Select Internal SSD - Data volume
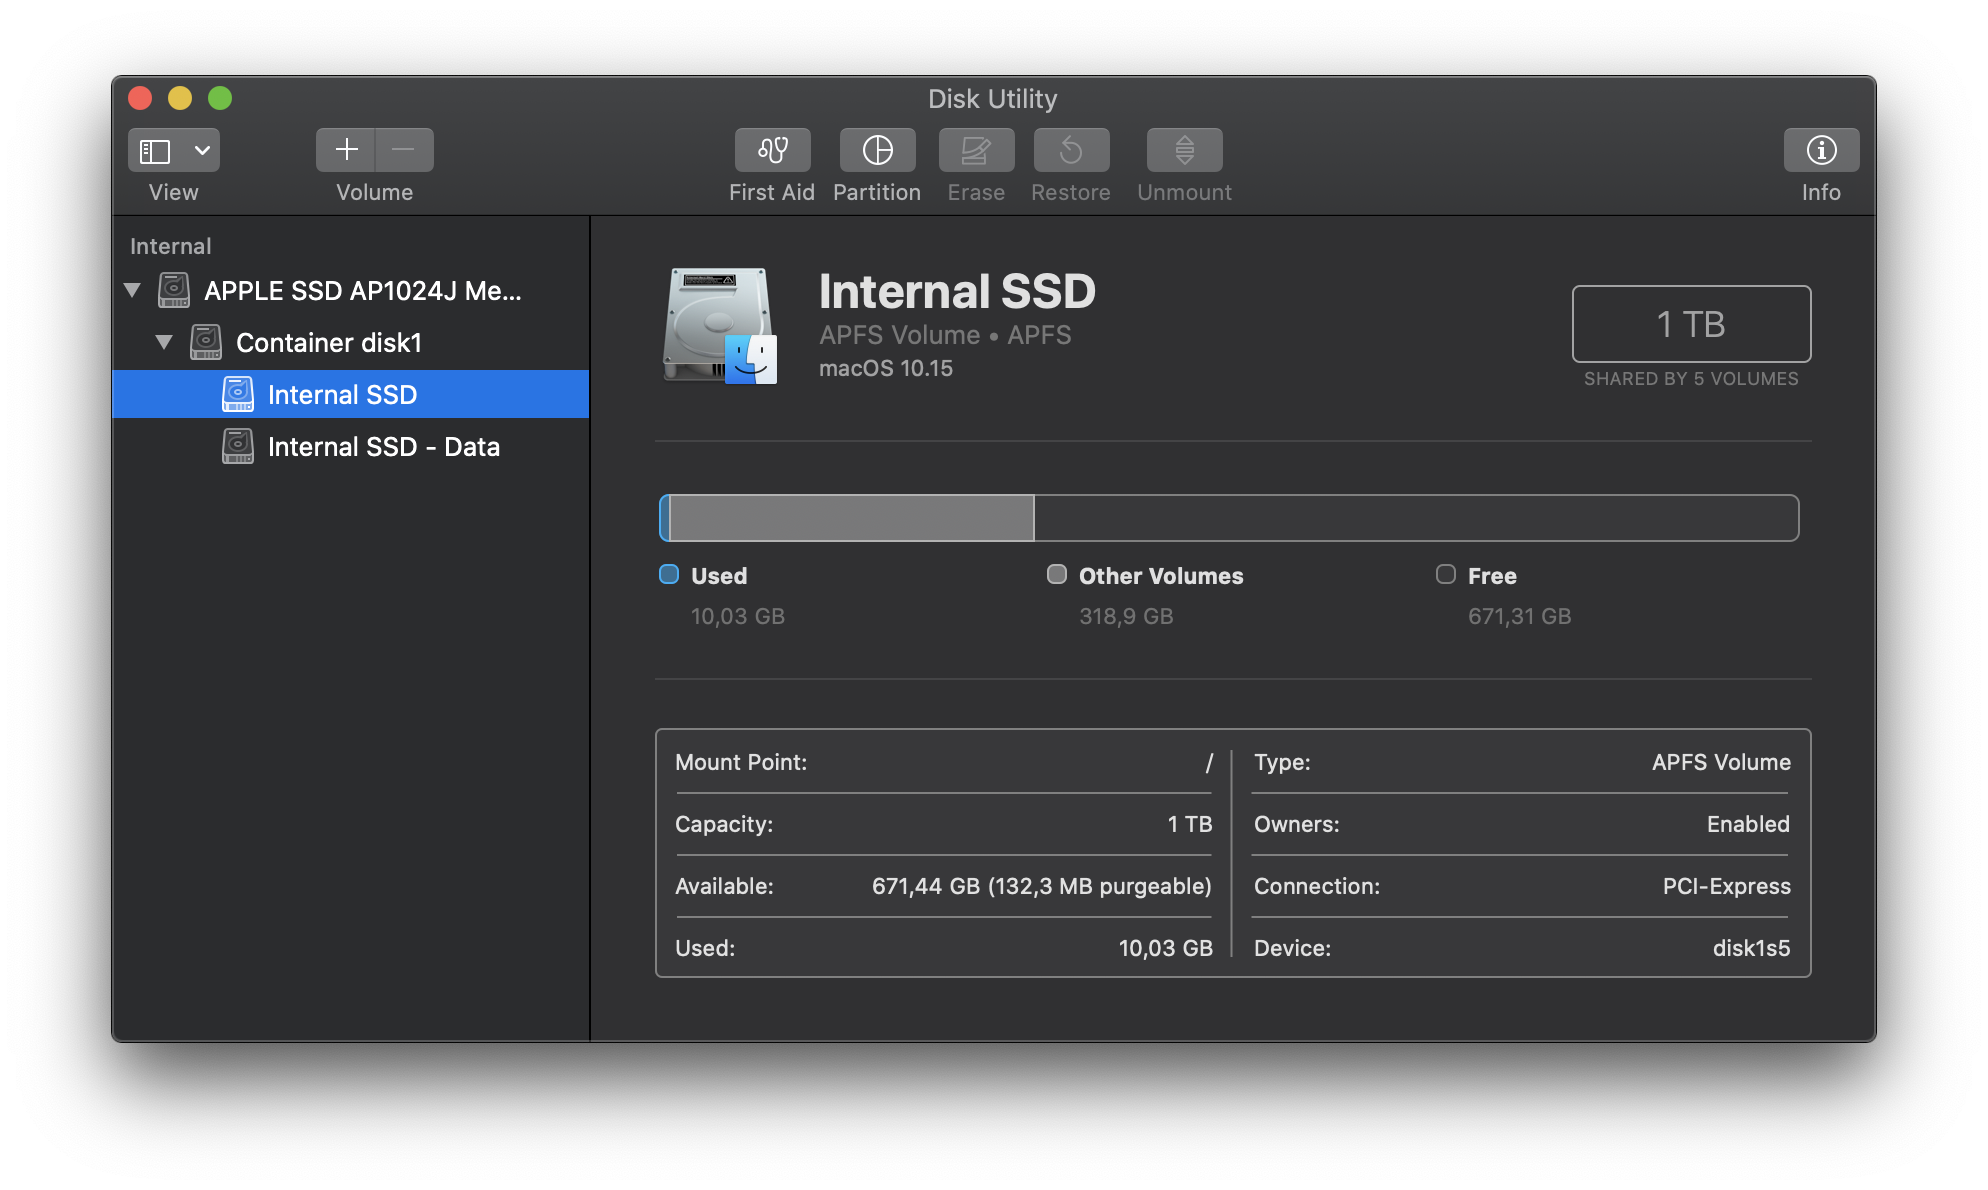1988x1190 pixels. (x=383, y=447)
